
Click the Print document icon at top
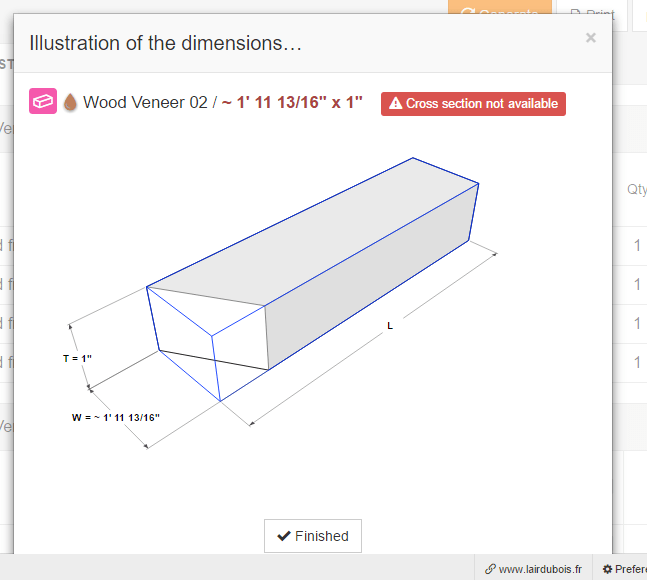[x=576, y=11]
